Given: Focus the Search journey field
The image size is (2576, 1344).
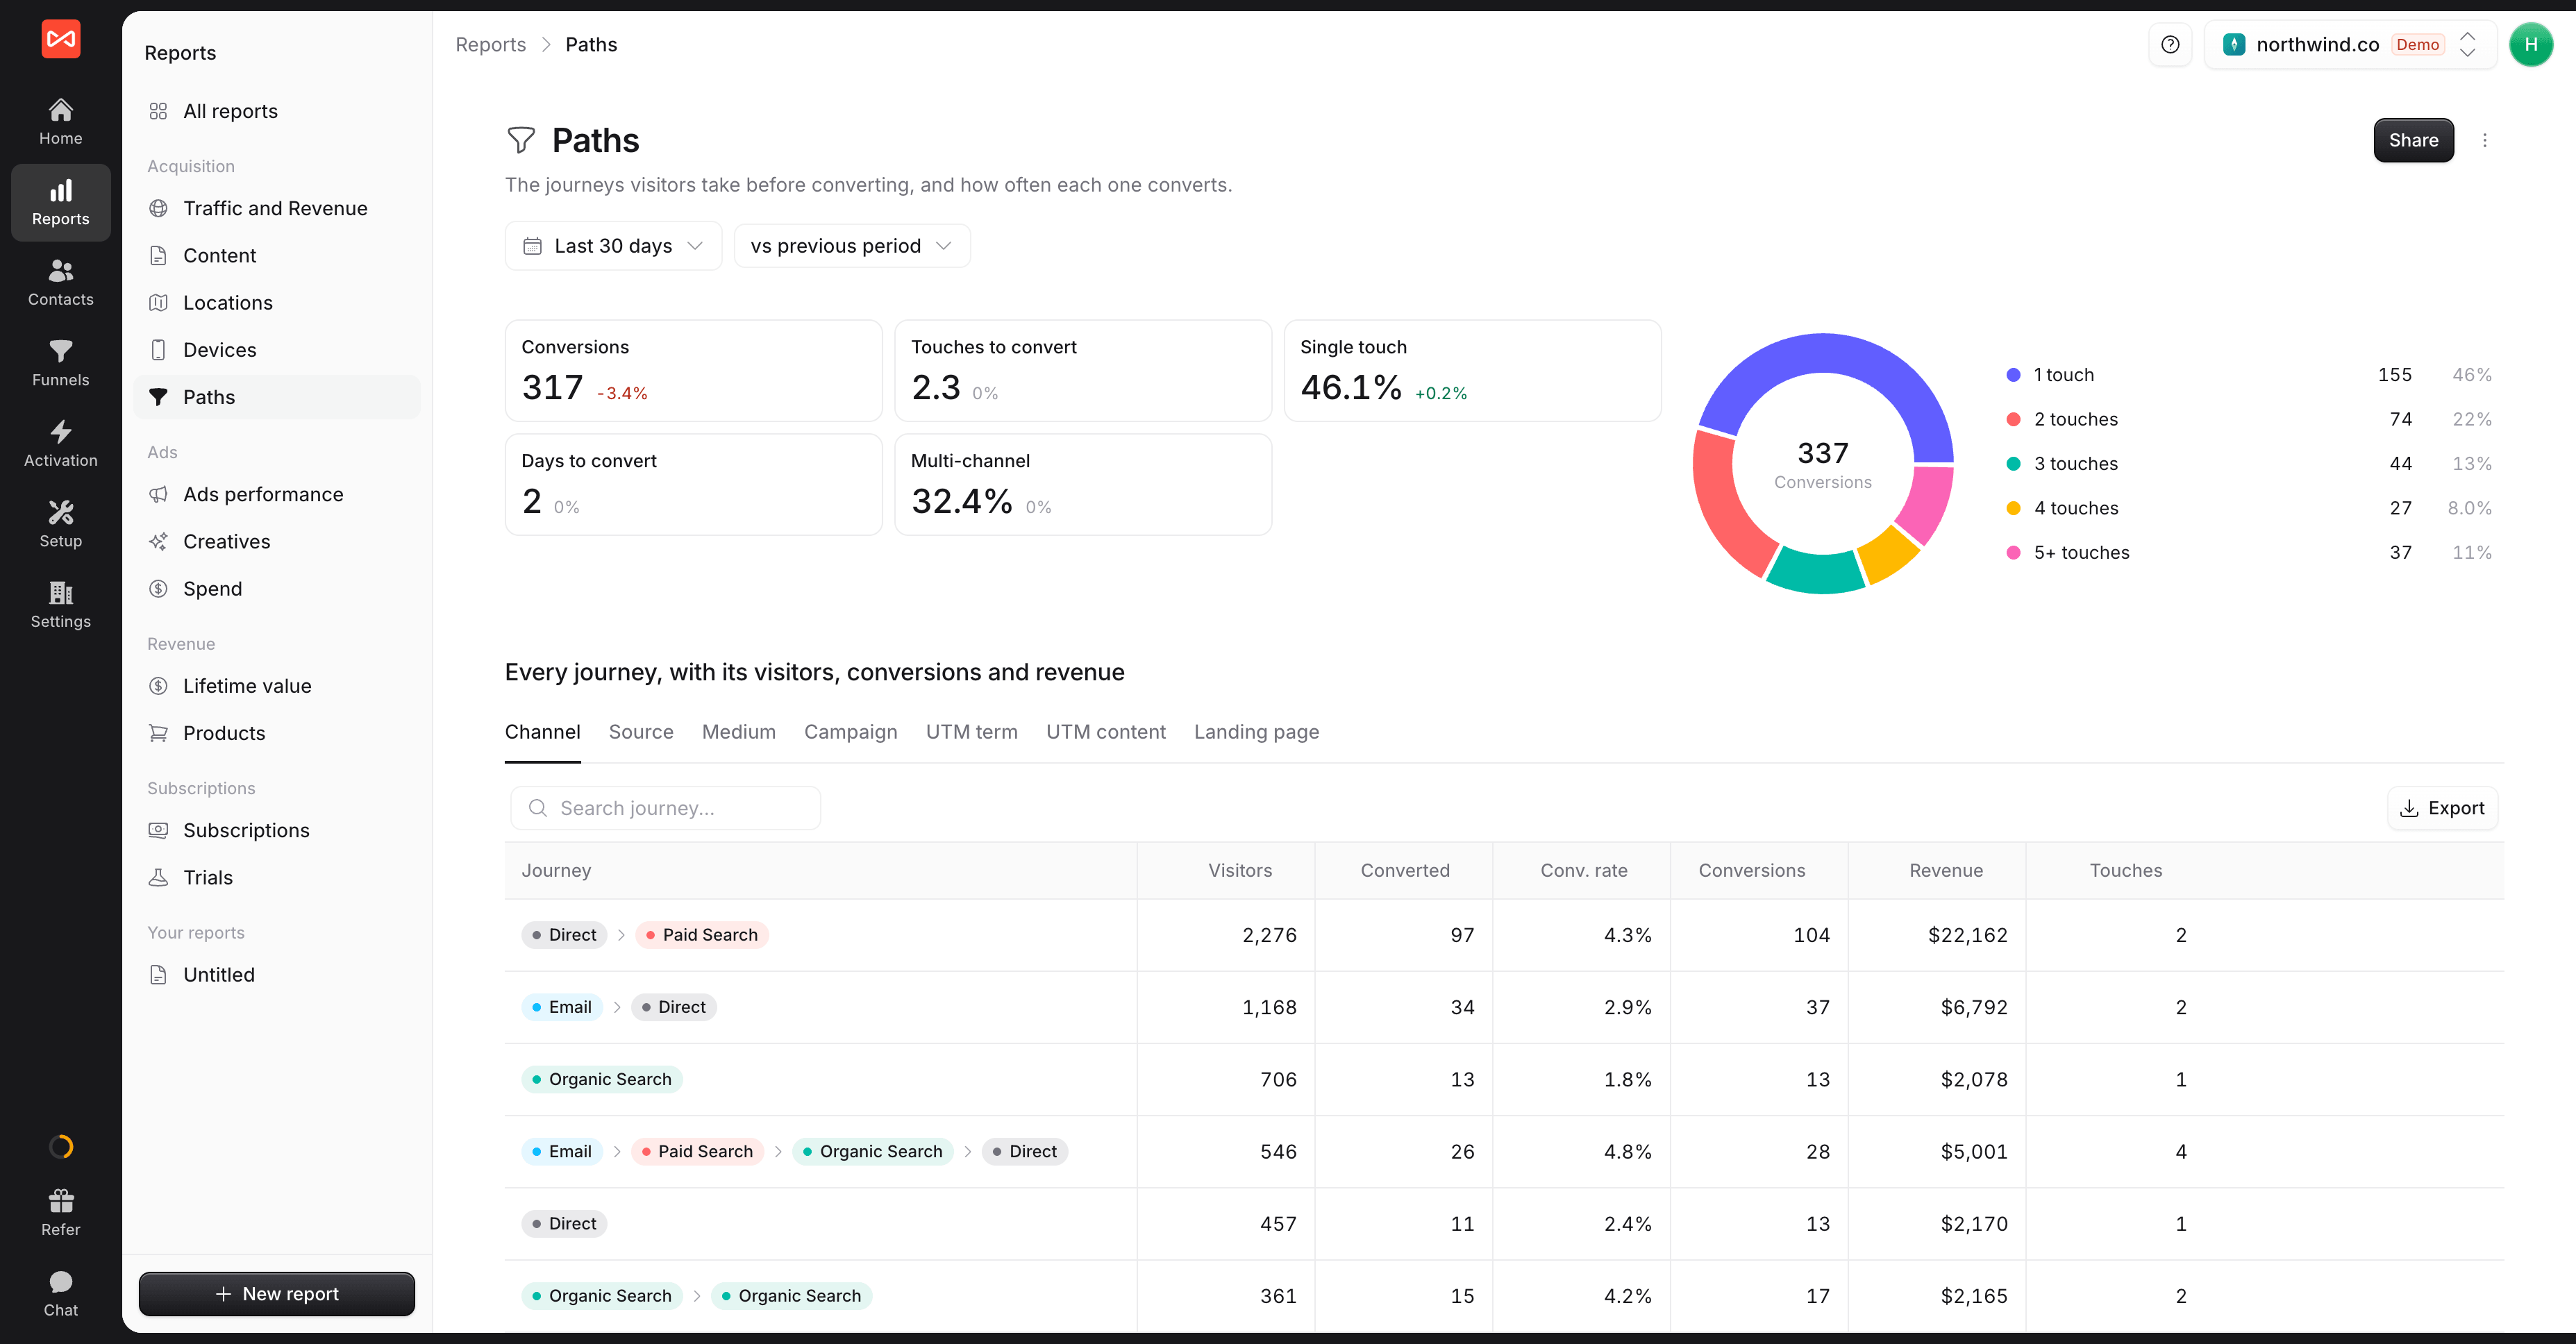Looking at the screenshot, I should [665, 808].
